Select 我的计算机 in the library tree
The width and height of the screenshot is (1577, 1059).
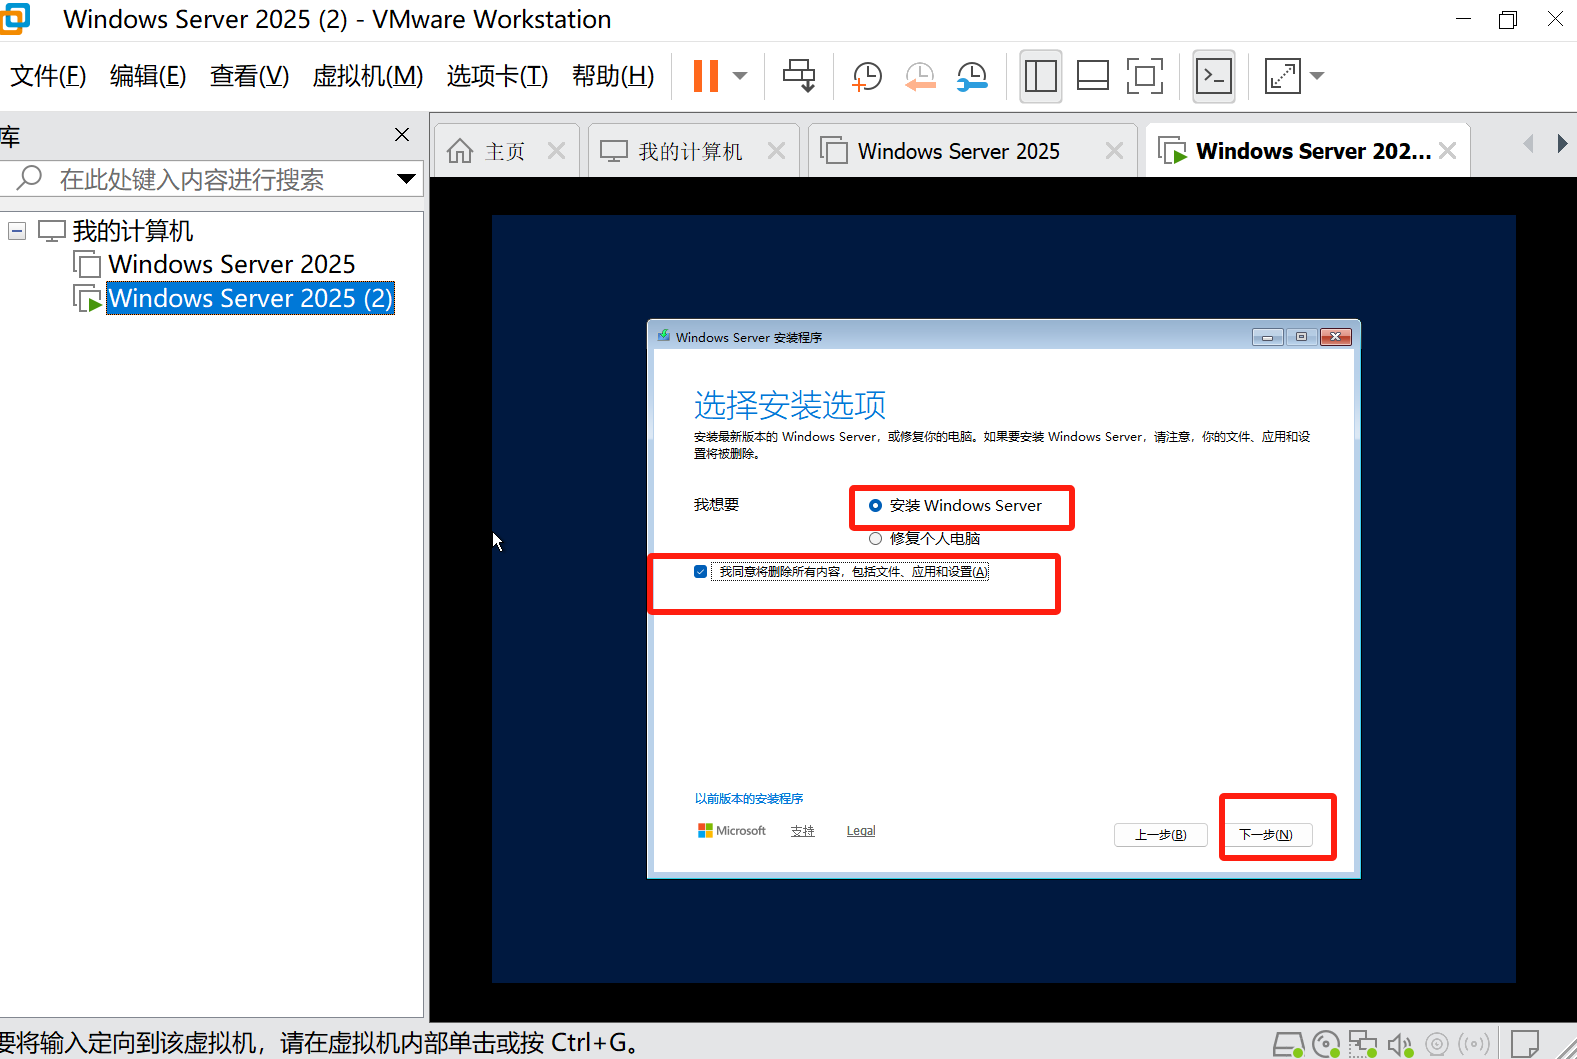click(132, 231)
